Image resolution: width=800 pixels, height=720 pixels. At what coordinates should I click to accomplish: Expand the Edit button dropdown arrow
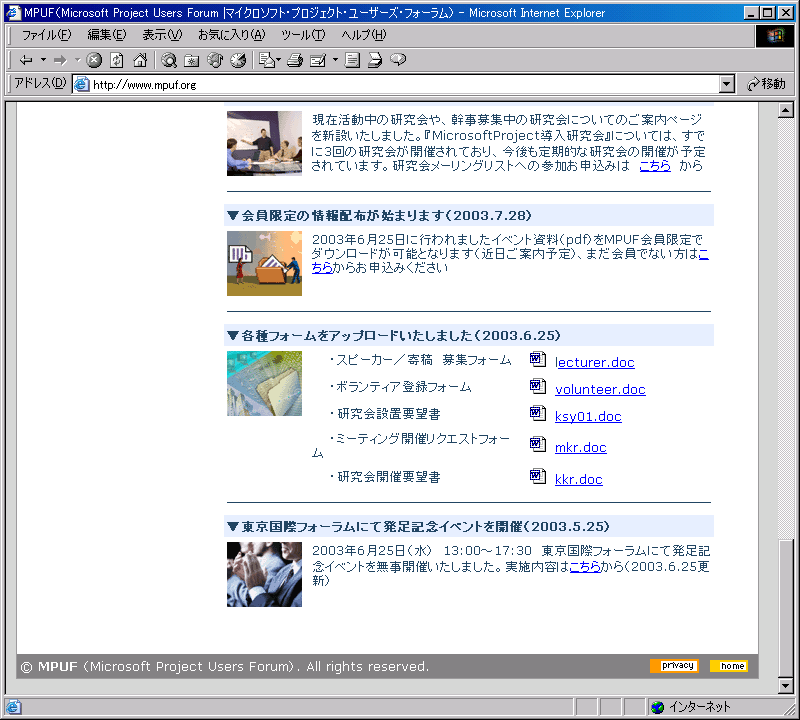tap(335, 60)
